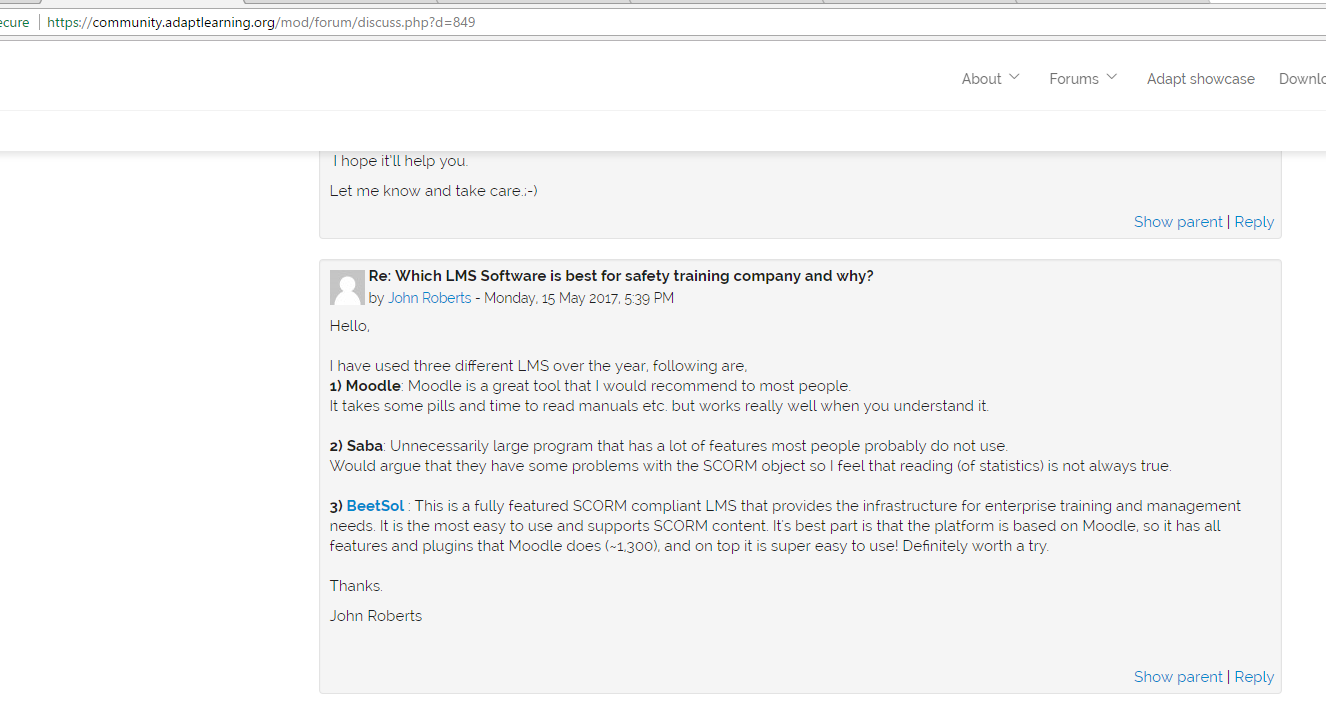
Task: Expand the About menu chevron arrow
Action: [x=1014, y=77]
